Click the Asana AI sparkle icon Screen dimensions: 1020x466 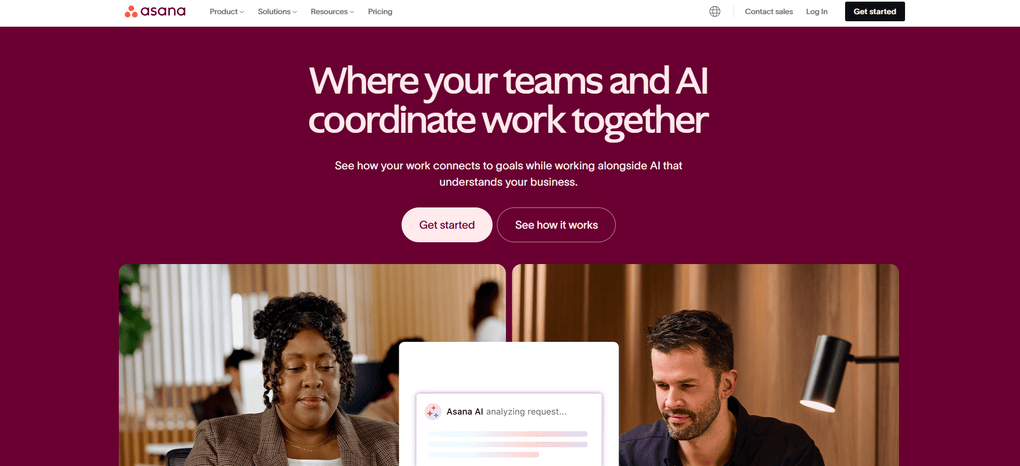tap(433, 411)
